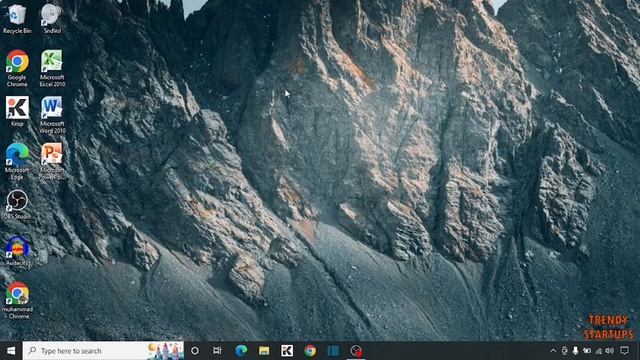Open the blue app pinned in taskbar
This screenshot has height=360, width=640.
coord(333,351)
